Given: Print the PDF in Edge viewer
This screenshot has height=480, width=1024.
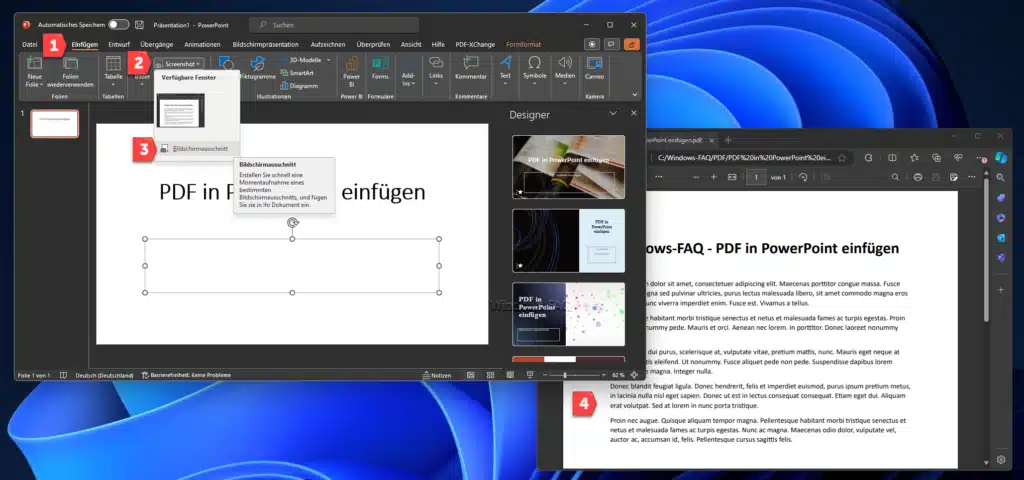Looking at the screenshot, I should pyautogui.click(x=918, y=177).
